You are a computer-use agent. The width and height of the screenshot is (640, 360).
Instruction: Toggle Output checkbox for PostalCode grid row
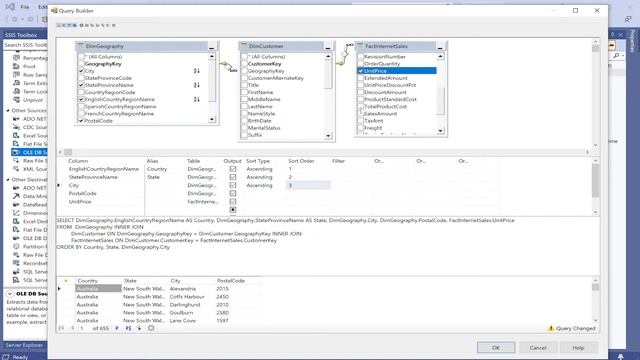(x=233, y=193)
